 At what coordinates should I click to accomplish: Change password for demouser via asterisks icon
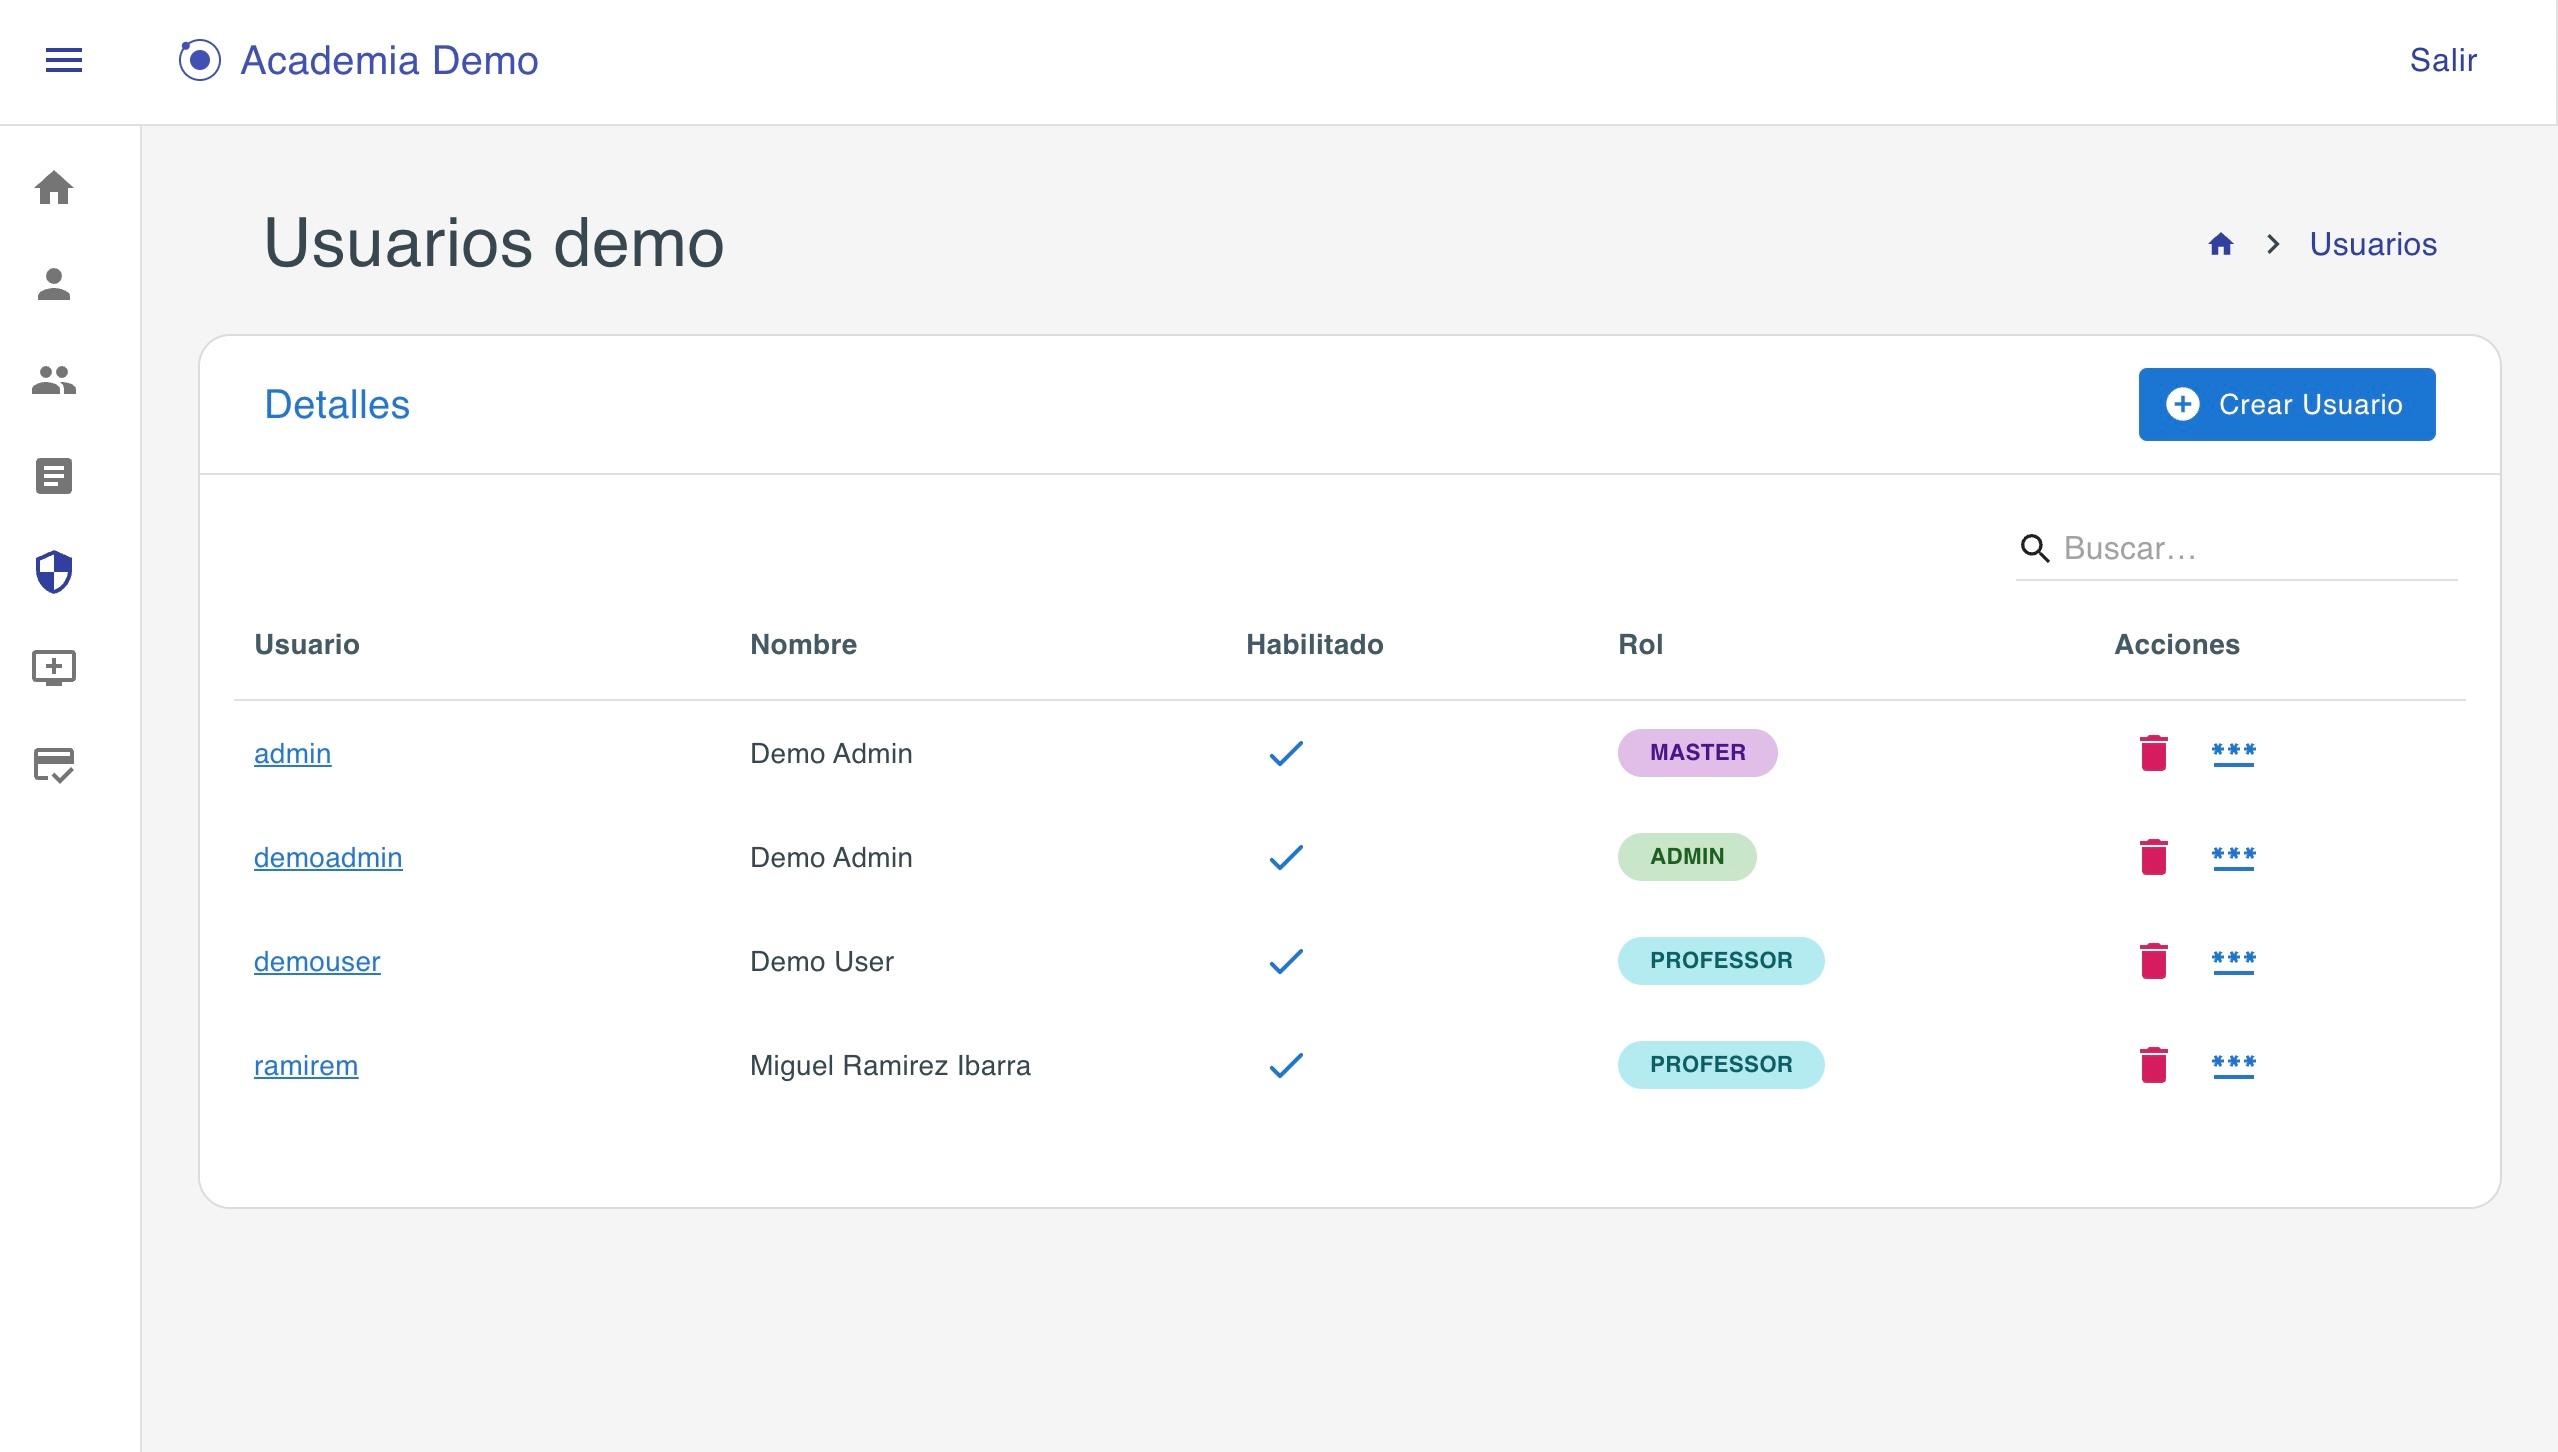(2233, 961)
